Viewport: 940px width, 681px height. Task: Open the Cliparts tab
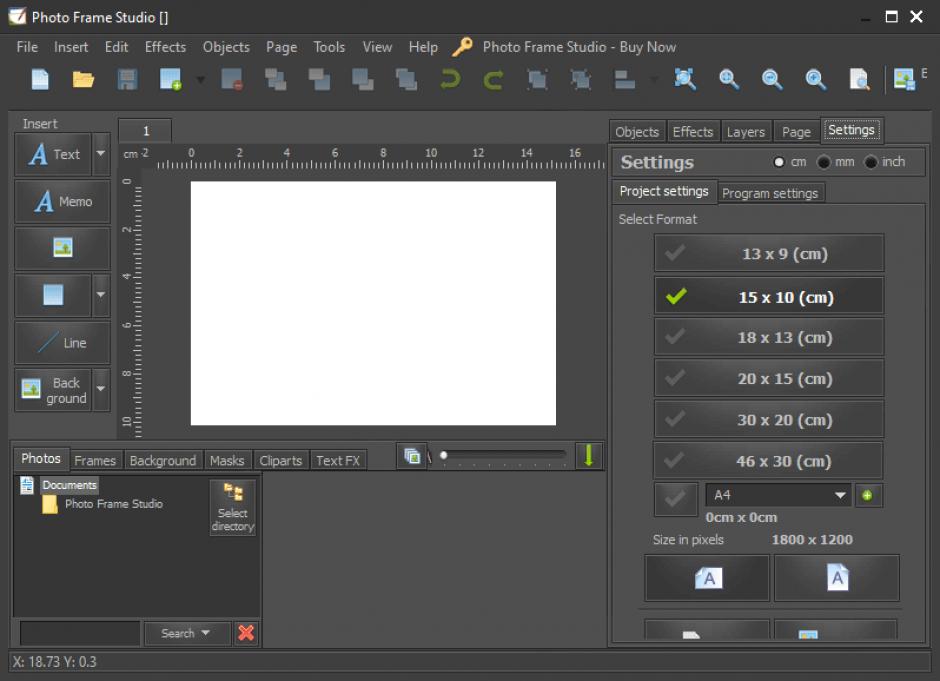pos(281,460)
